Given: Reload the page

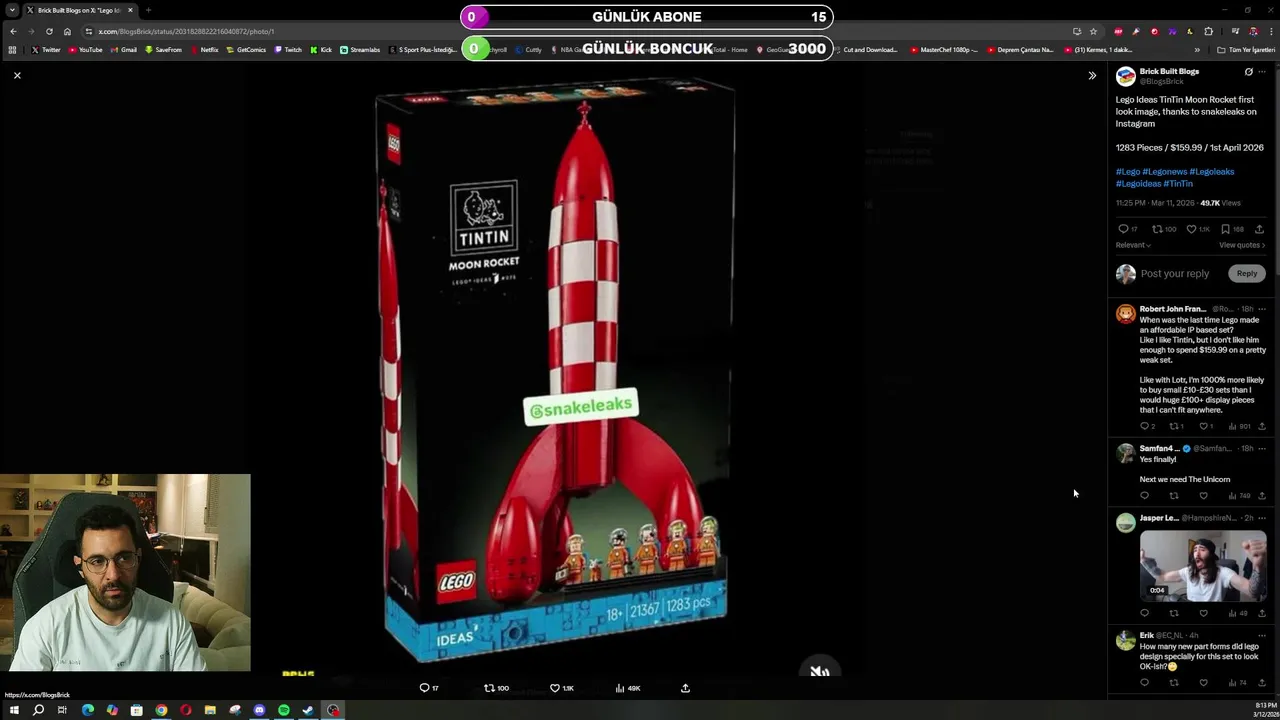Looking at the screenshot, I should tap(49, 31).
